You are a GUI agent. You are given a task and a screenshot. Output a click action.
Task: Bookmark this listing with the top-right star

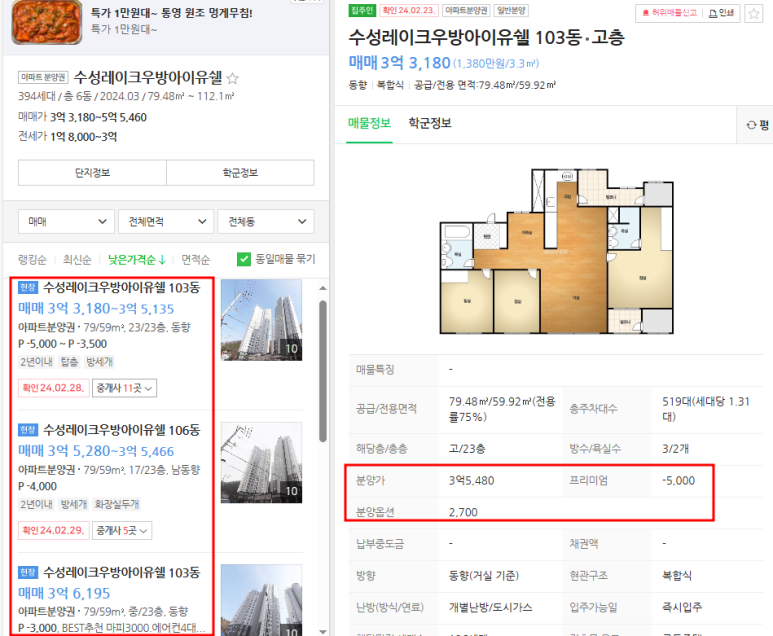pyautogui.click(x=753, y=13)
